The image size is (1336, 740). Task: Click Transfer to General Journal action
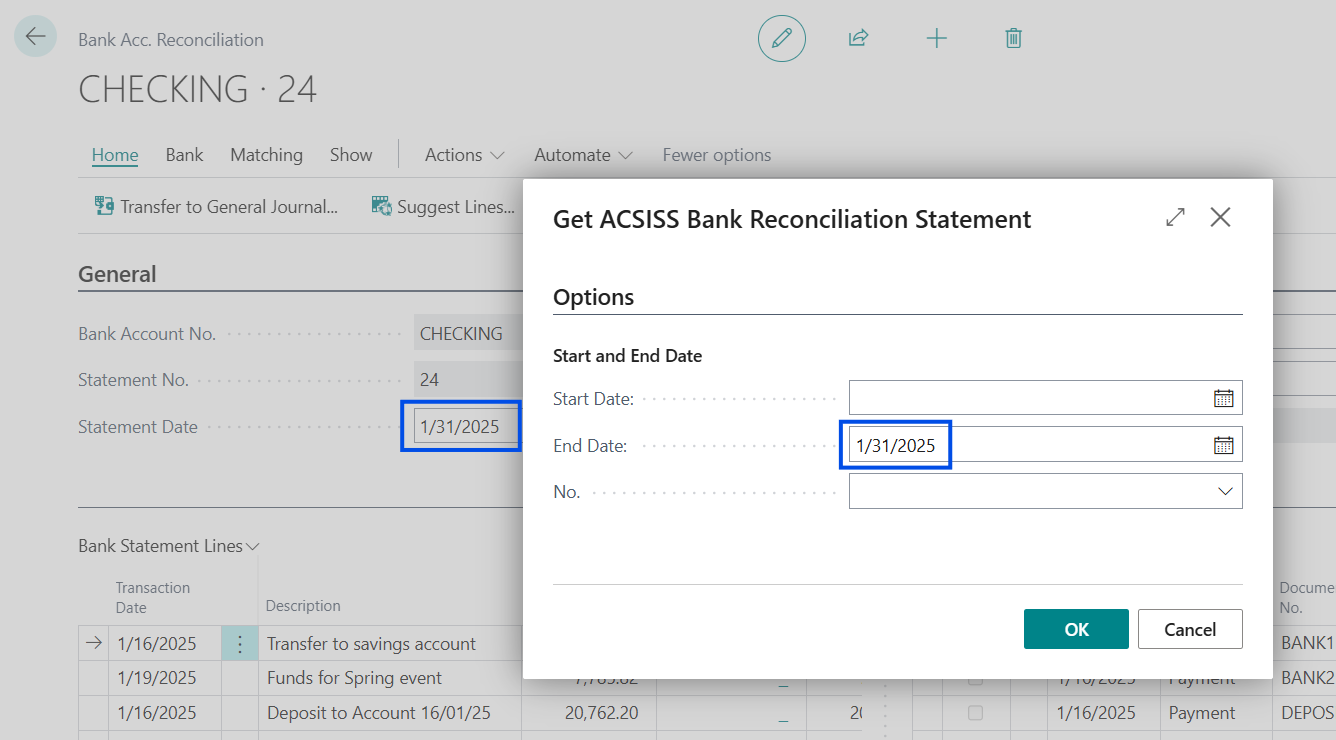[217, 207]
